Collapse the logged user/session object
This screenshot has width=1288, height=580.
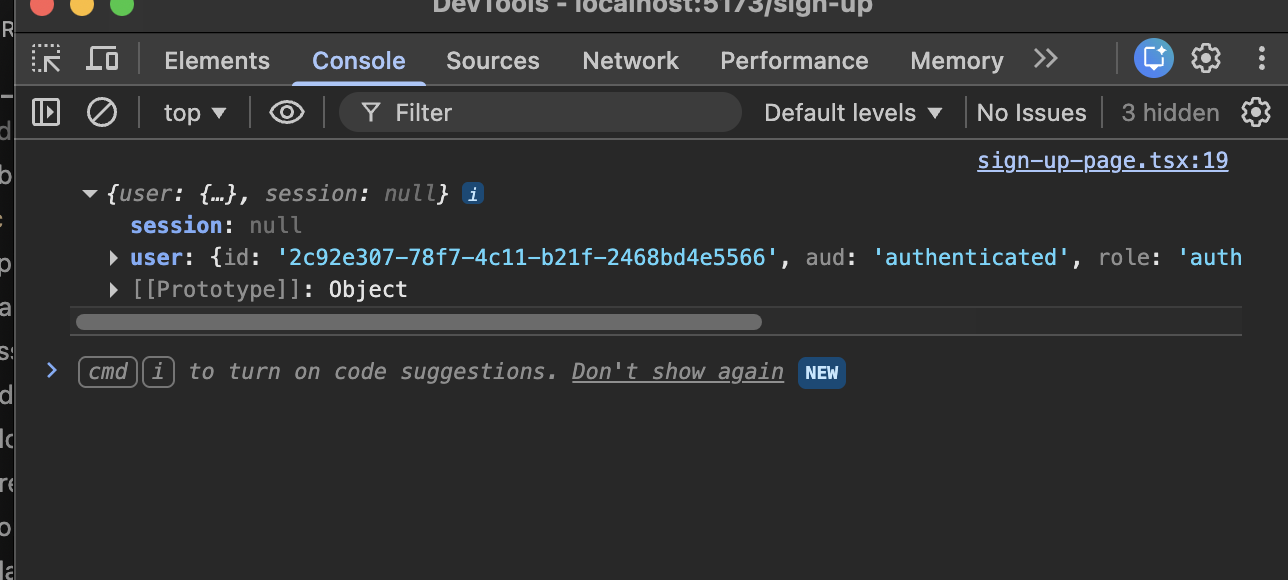(x=90, y=194)
